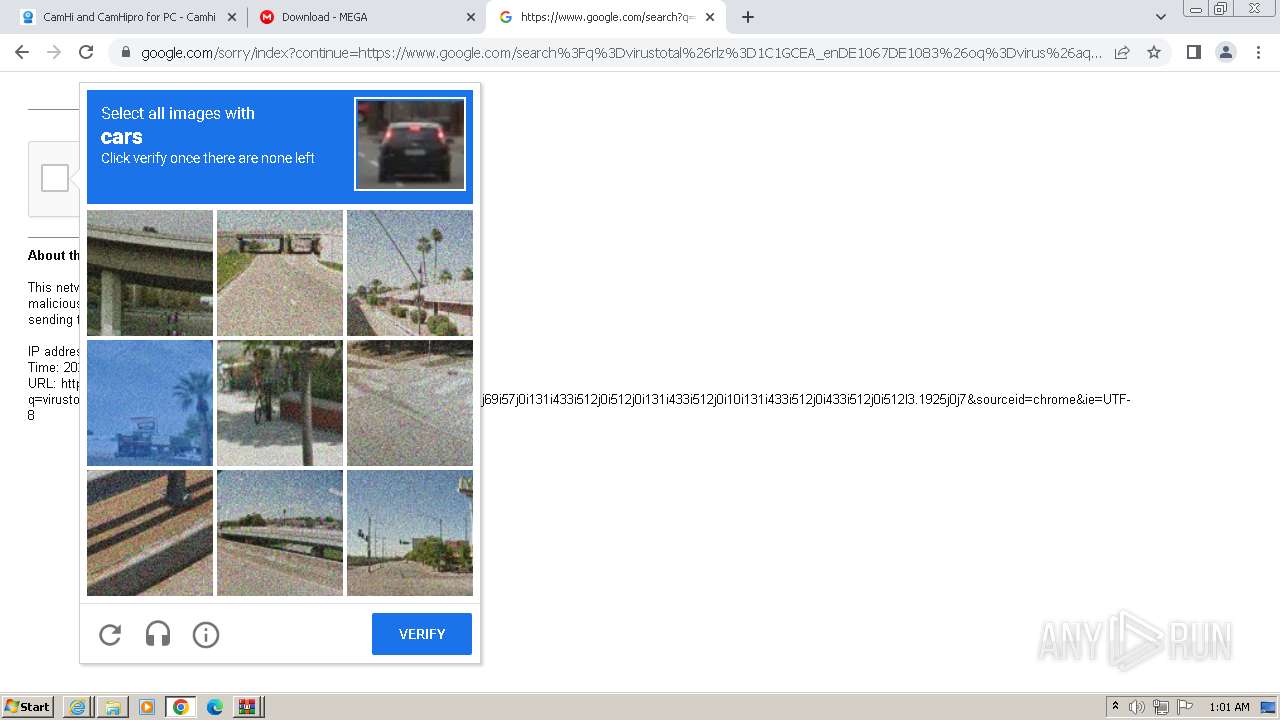Get an audio challenge via headphones icon
This screenshot has height=720, width=1280.
pyautogui.click(x=158, y=634)
